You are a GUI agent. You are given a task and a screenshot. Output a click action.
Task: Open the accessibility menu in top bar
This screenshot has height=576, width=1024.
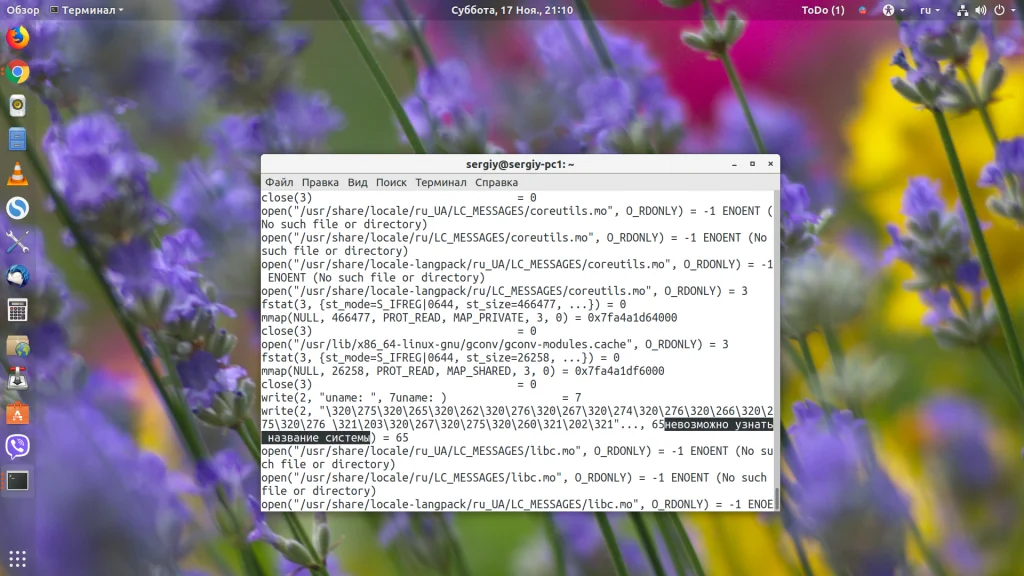coord(893,10)
